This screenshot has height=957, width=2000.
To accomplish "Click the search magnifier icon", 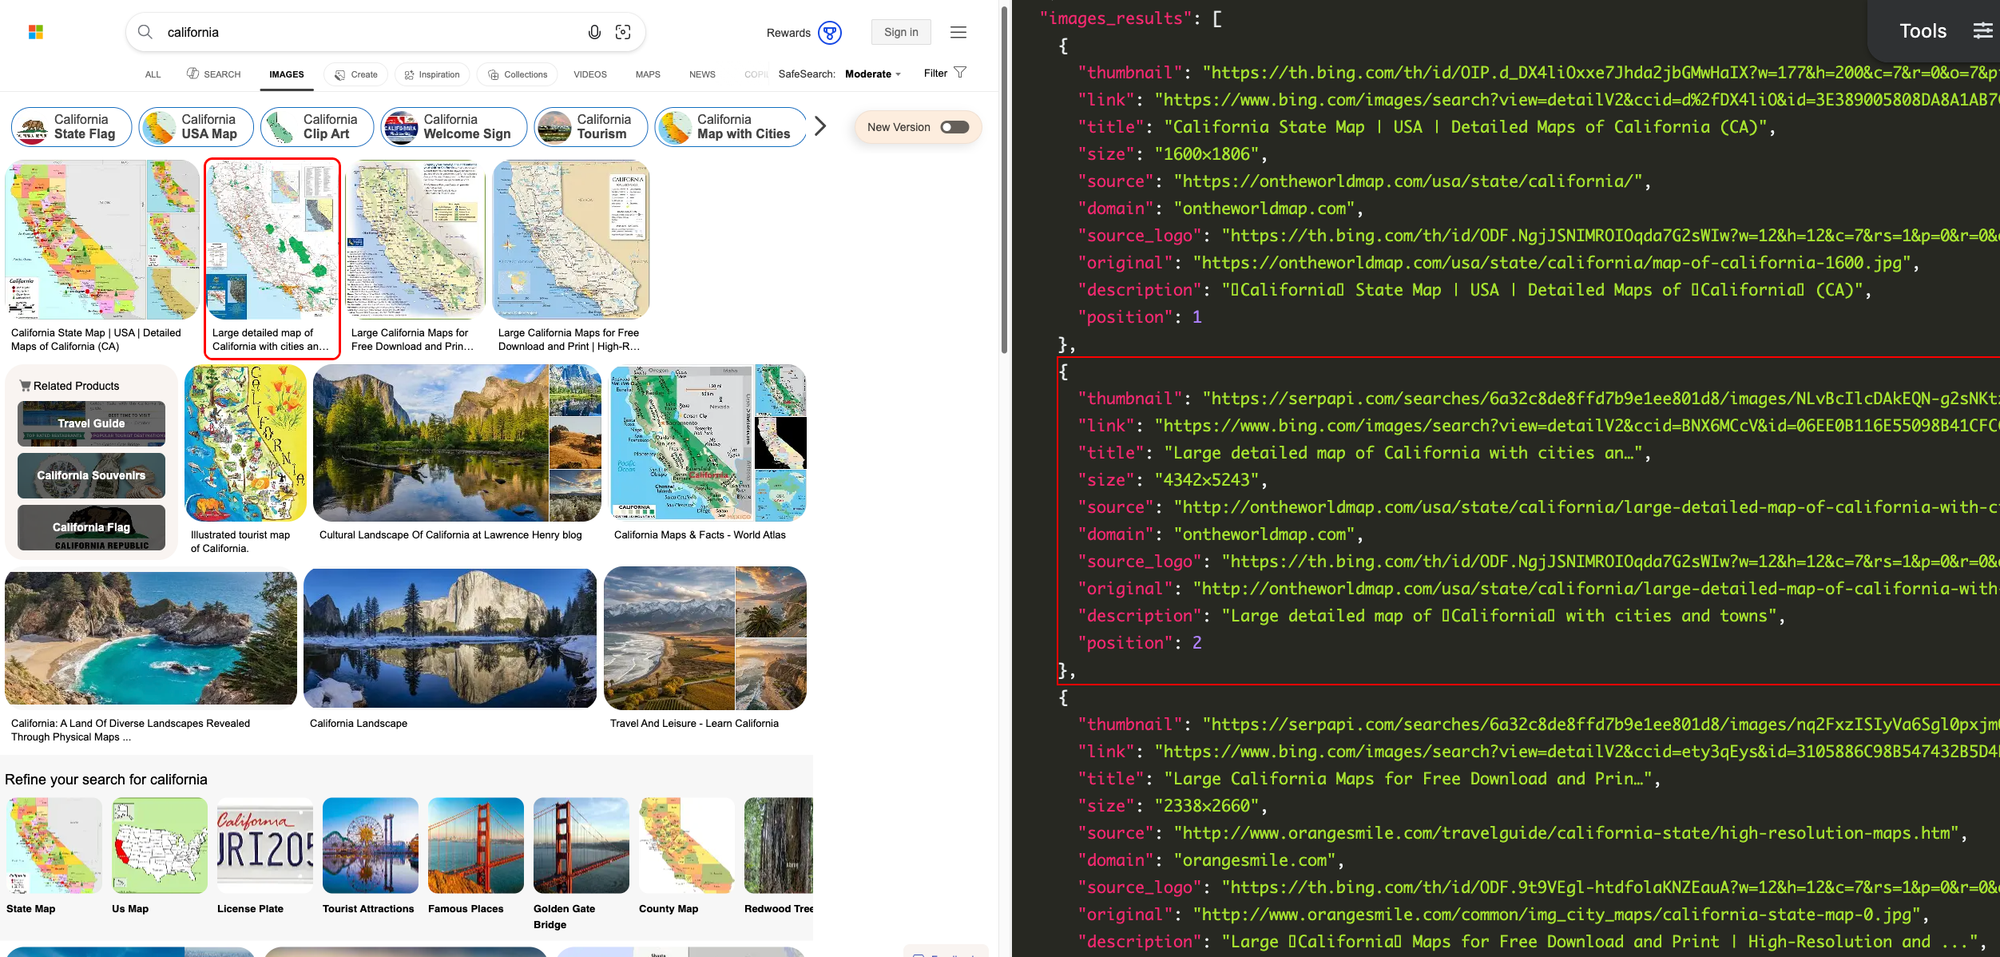I will point(145,32).
